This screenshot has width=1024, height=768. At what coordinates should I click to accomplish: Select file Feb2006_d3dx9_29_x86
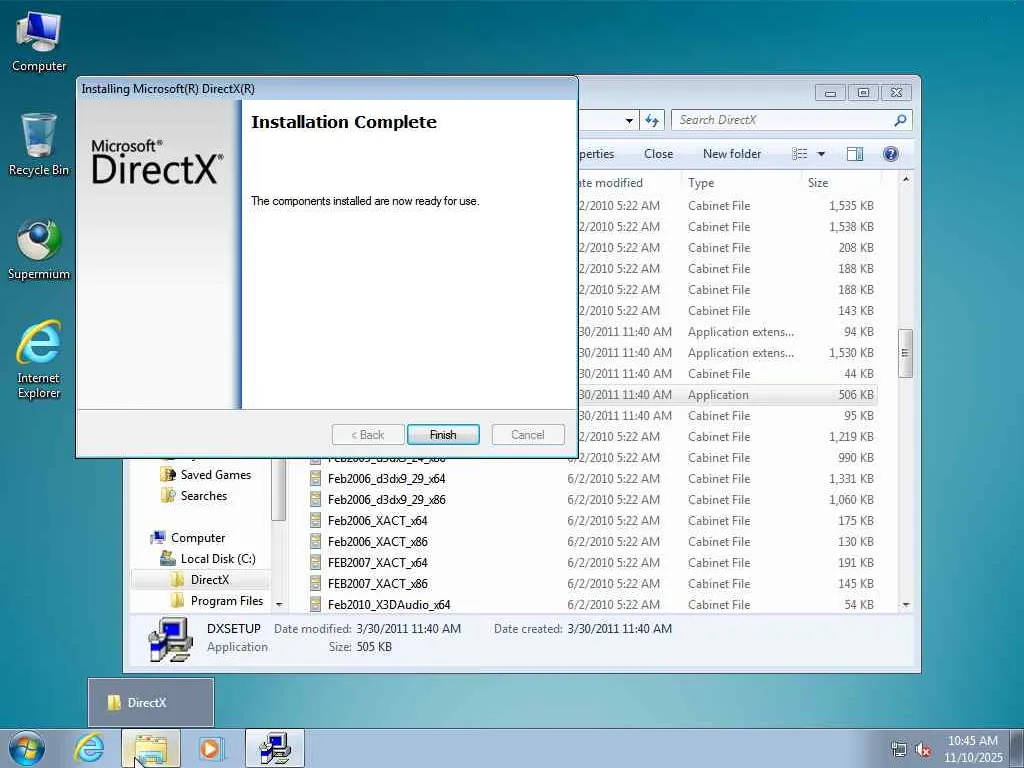[387, 500]
